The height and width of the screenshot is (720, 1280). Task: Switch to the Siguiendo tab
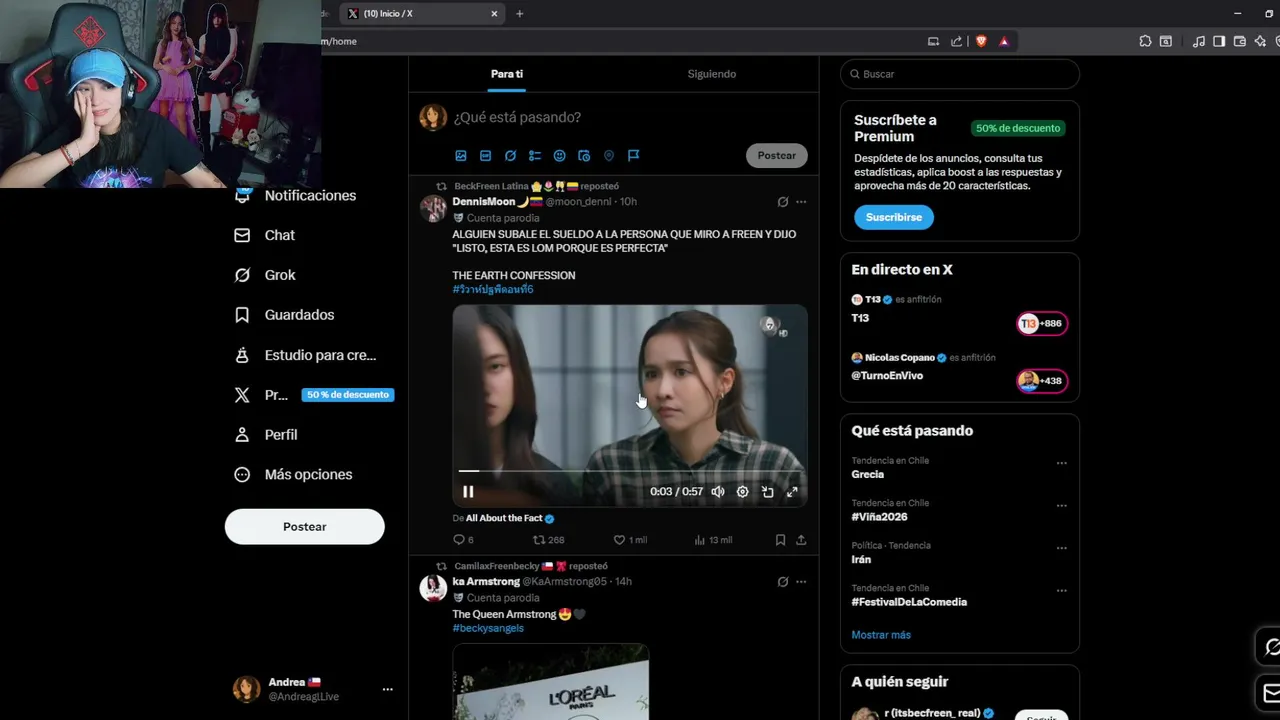pos(712,74)
